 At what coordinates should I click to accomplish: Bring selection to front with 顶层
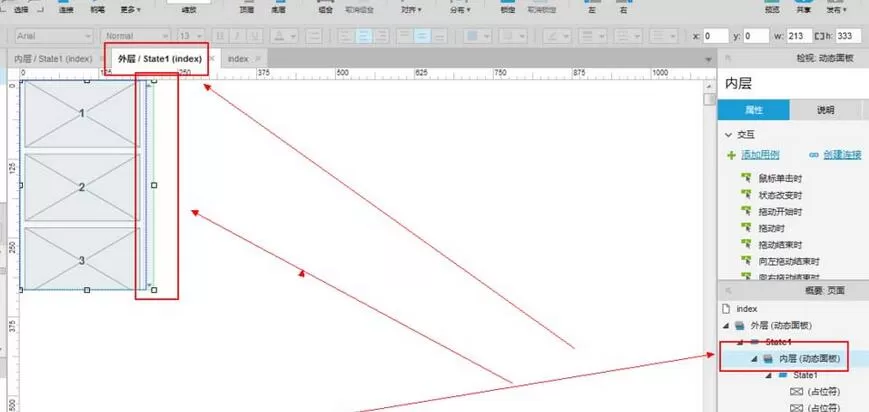246,9
